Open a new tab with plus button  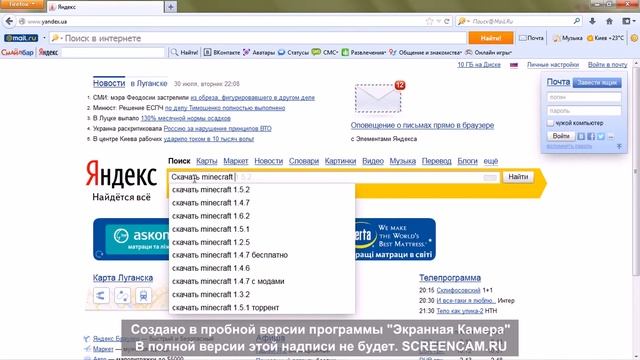(x=171, y=7)
